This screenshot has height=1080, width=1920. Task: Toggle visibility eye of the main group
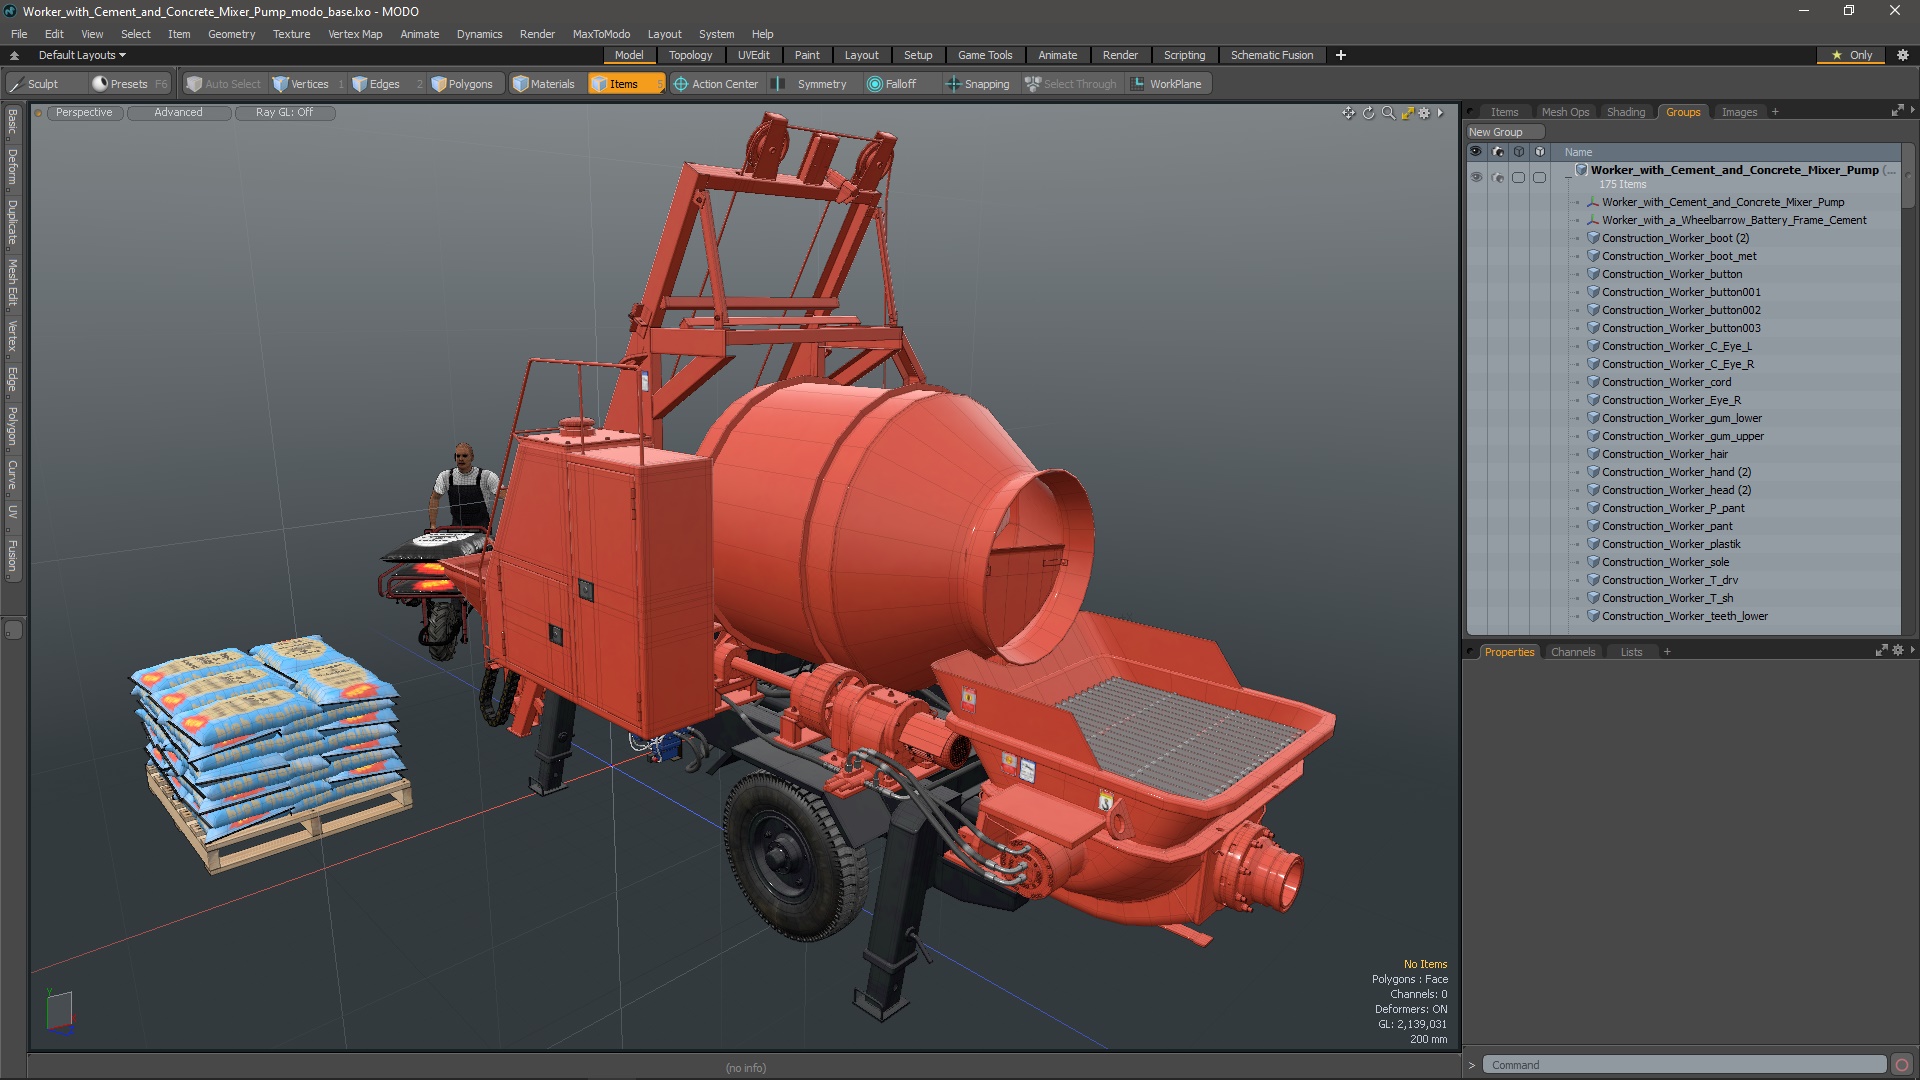(x=1476, y=177)
